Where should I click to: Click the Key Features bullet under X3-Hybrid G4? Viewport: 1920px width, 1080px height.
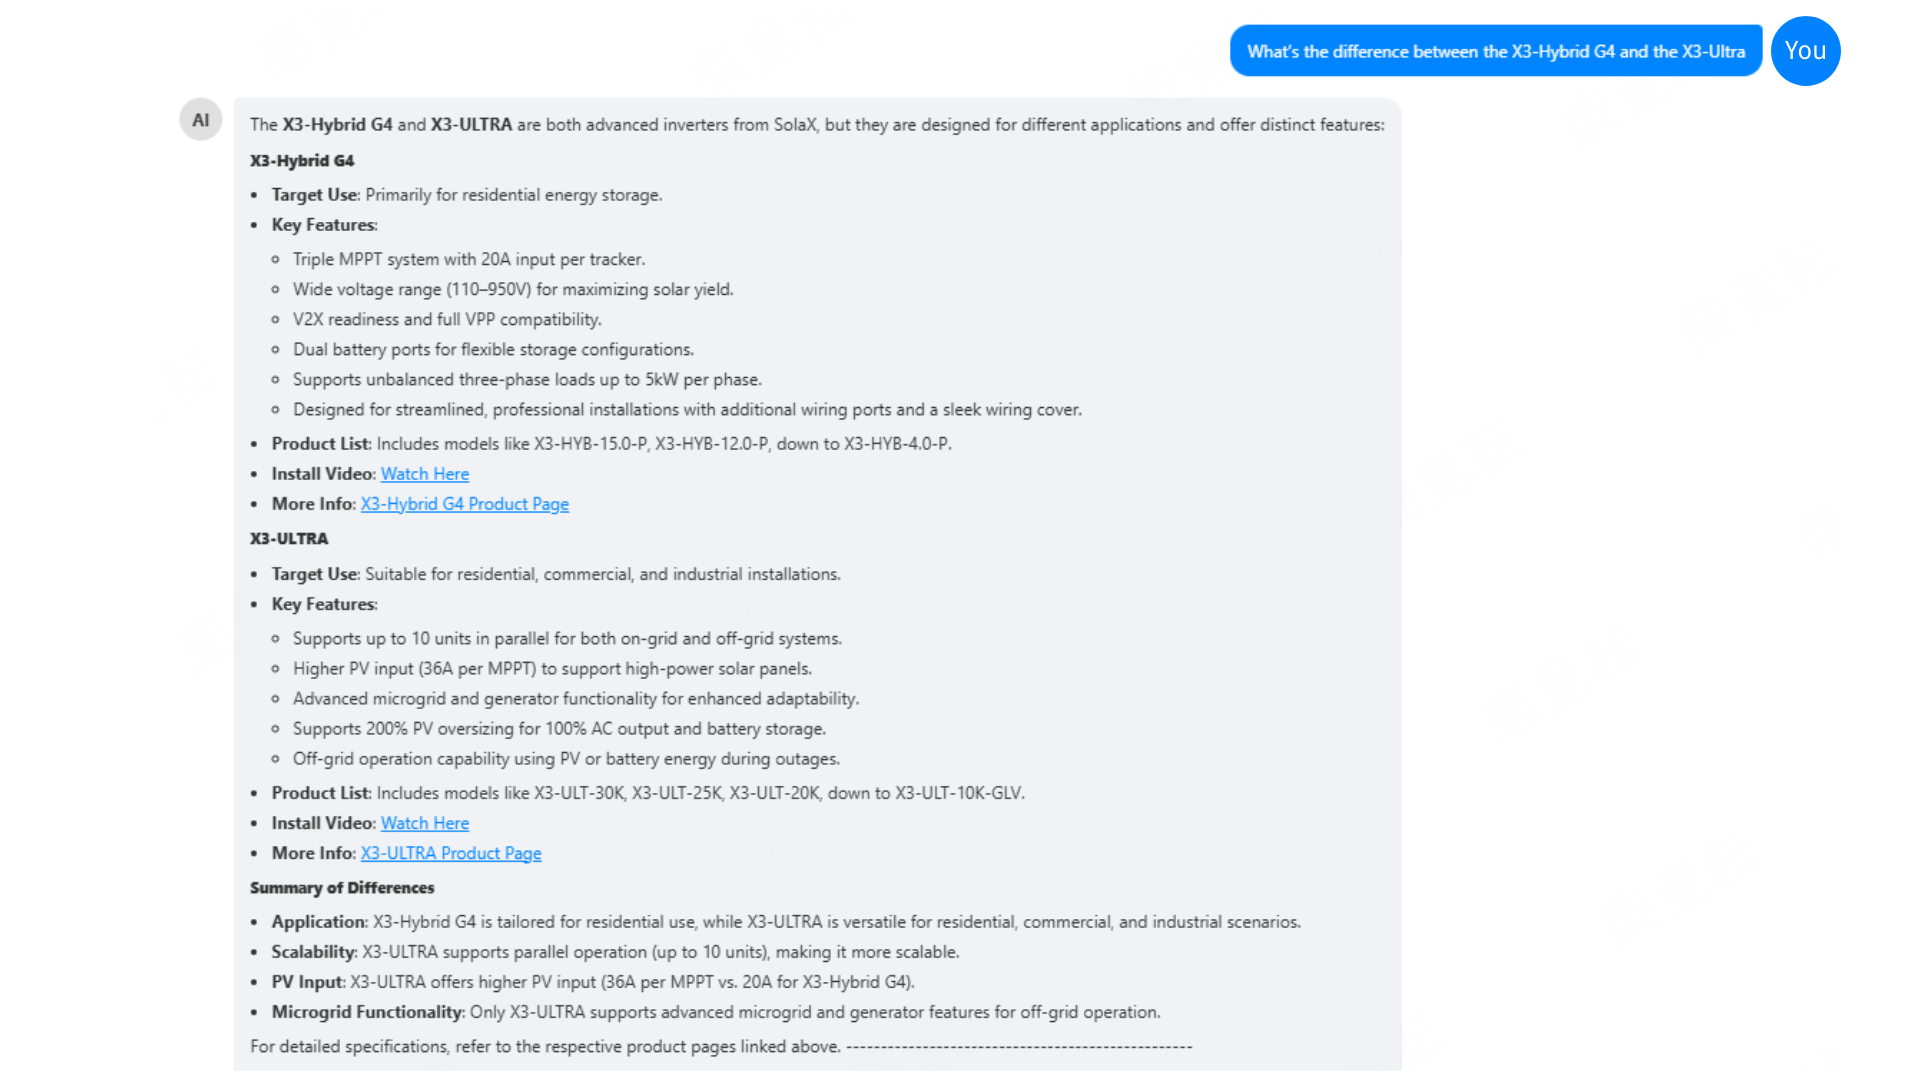pos(323,224)
